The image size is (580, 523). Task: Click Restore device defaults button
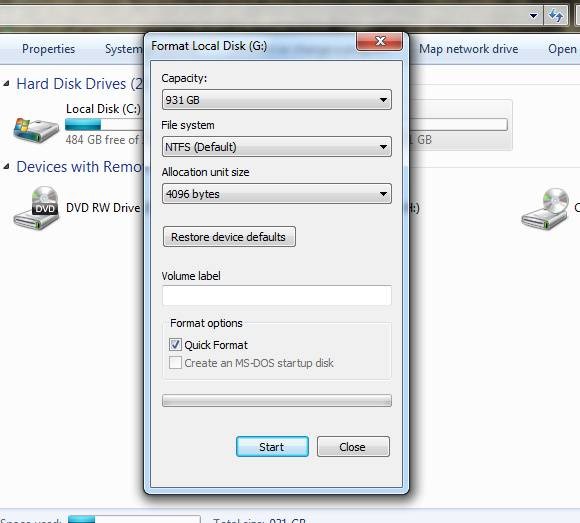click(229, 237)
